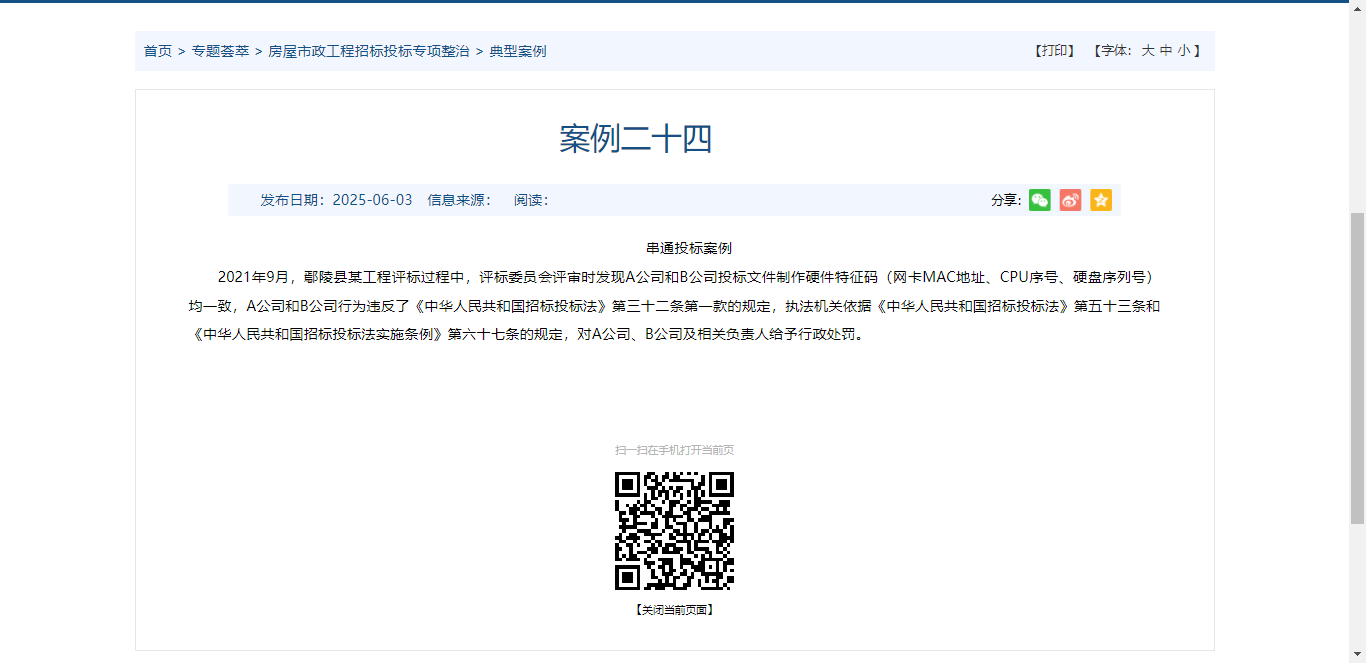Viewport: 1366px width, 663px height.
Task: Click the page vertical scrollbar thumb
Action: 1357,368
